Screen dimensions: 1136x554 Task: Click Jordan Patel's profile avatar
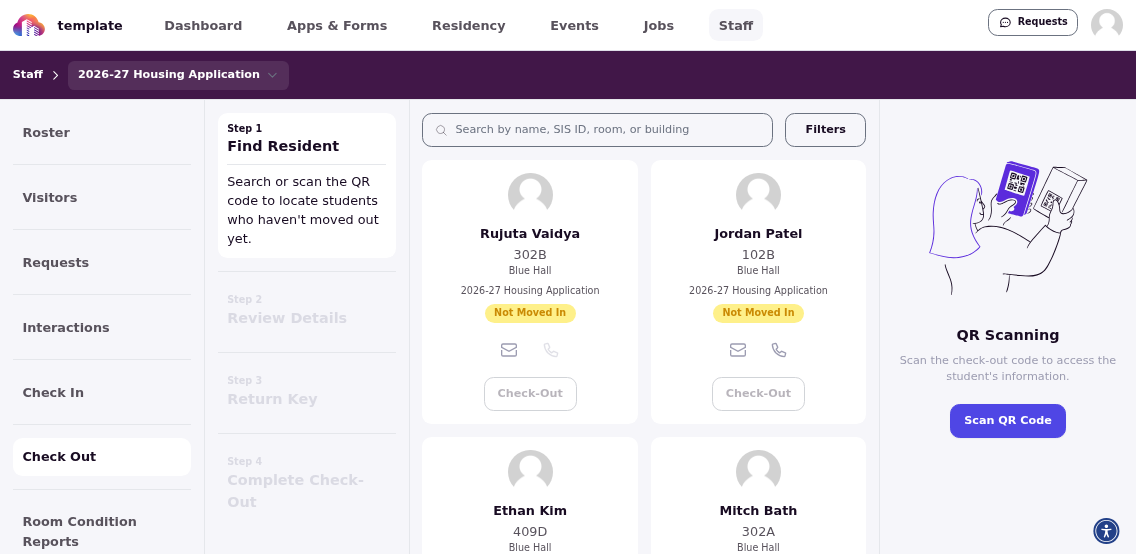coord(758,196)
